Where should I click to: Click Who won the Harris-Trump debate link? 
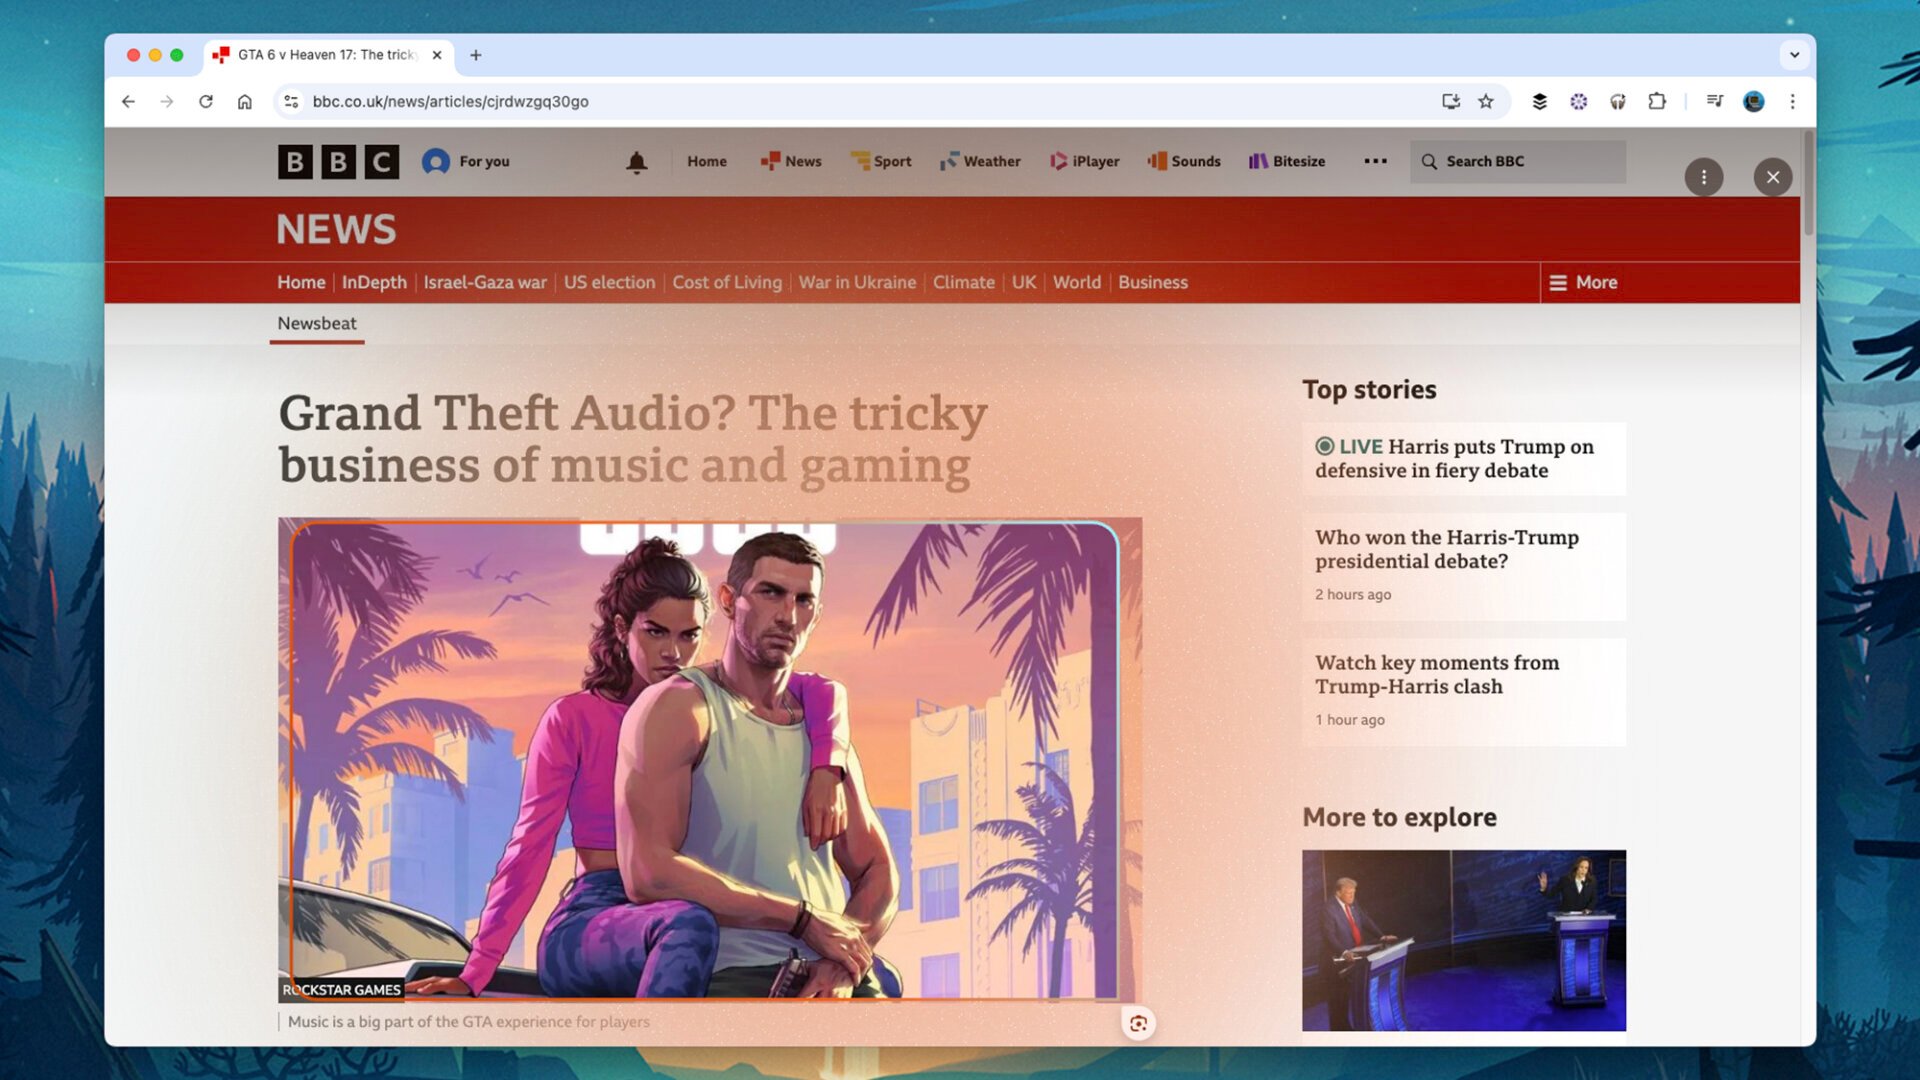coord(1447,549)
